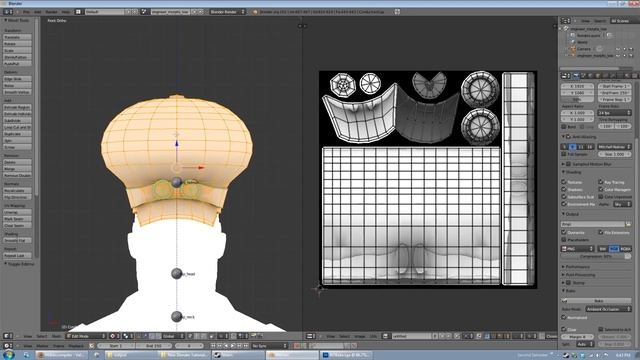Toggle the Full Sample checkbox

click(x=564, y=154)
